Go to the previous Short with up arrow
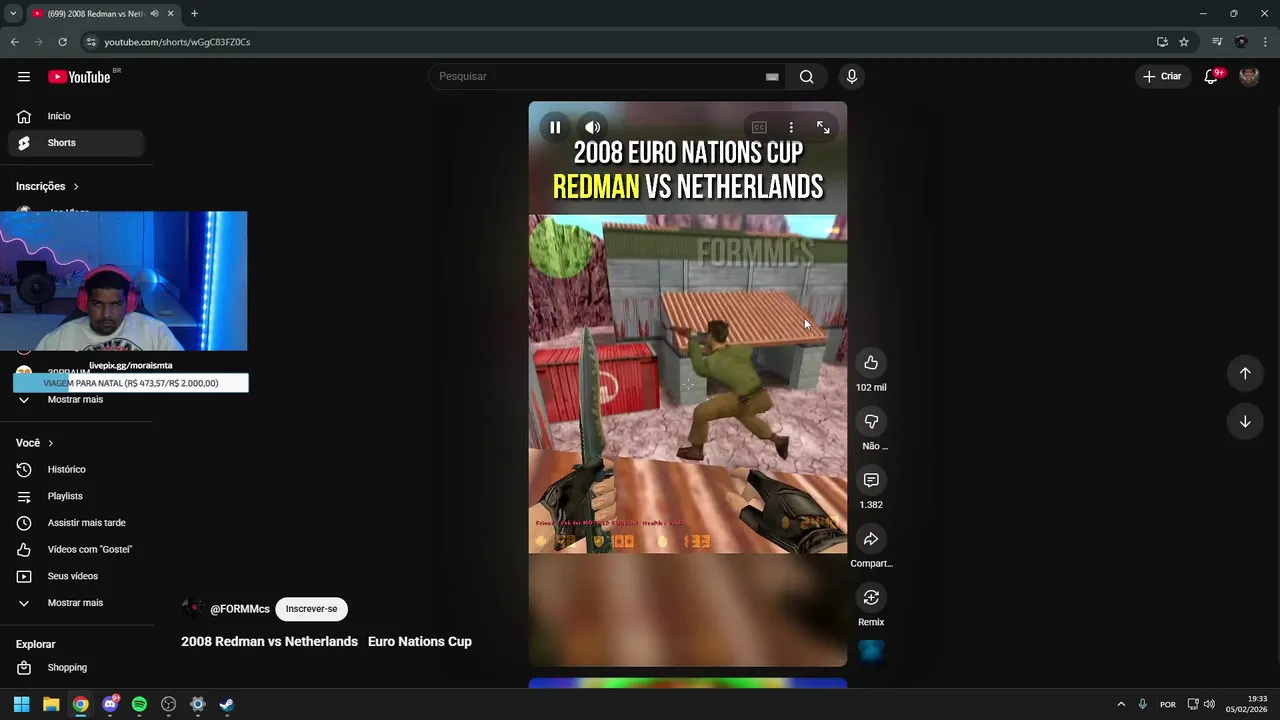The height and width of the screenshot is (720, 1280). click(1245, 373)
